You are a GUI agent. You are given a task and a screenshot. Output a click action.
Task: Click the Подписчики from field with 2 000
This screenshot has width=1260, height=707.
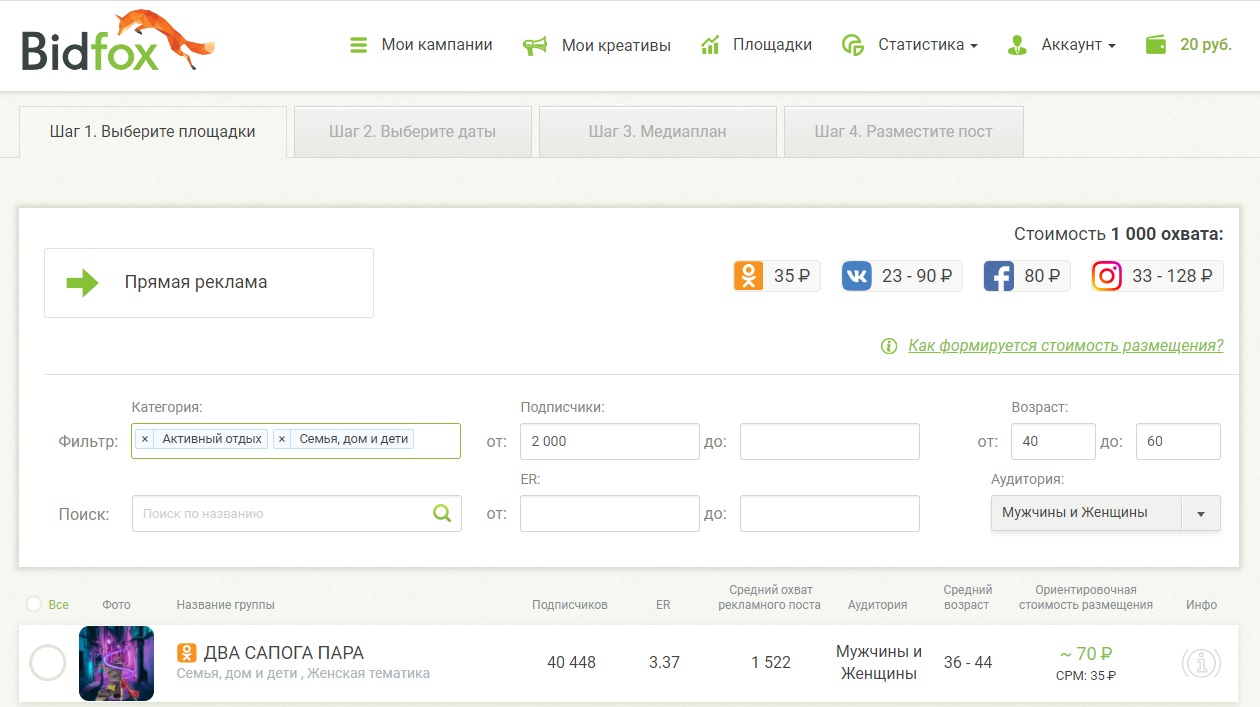tap(610, 441)
